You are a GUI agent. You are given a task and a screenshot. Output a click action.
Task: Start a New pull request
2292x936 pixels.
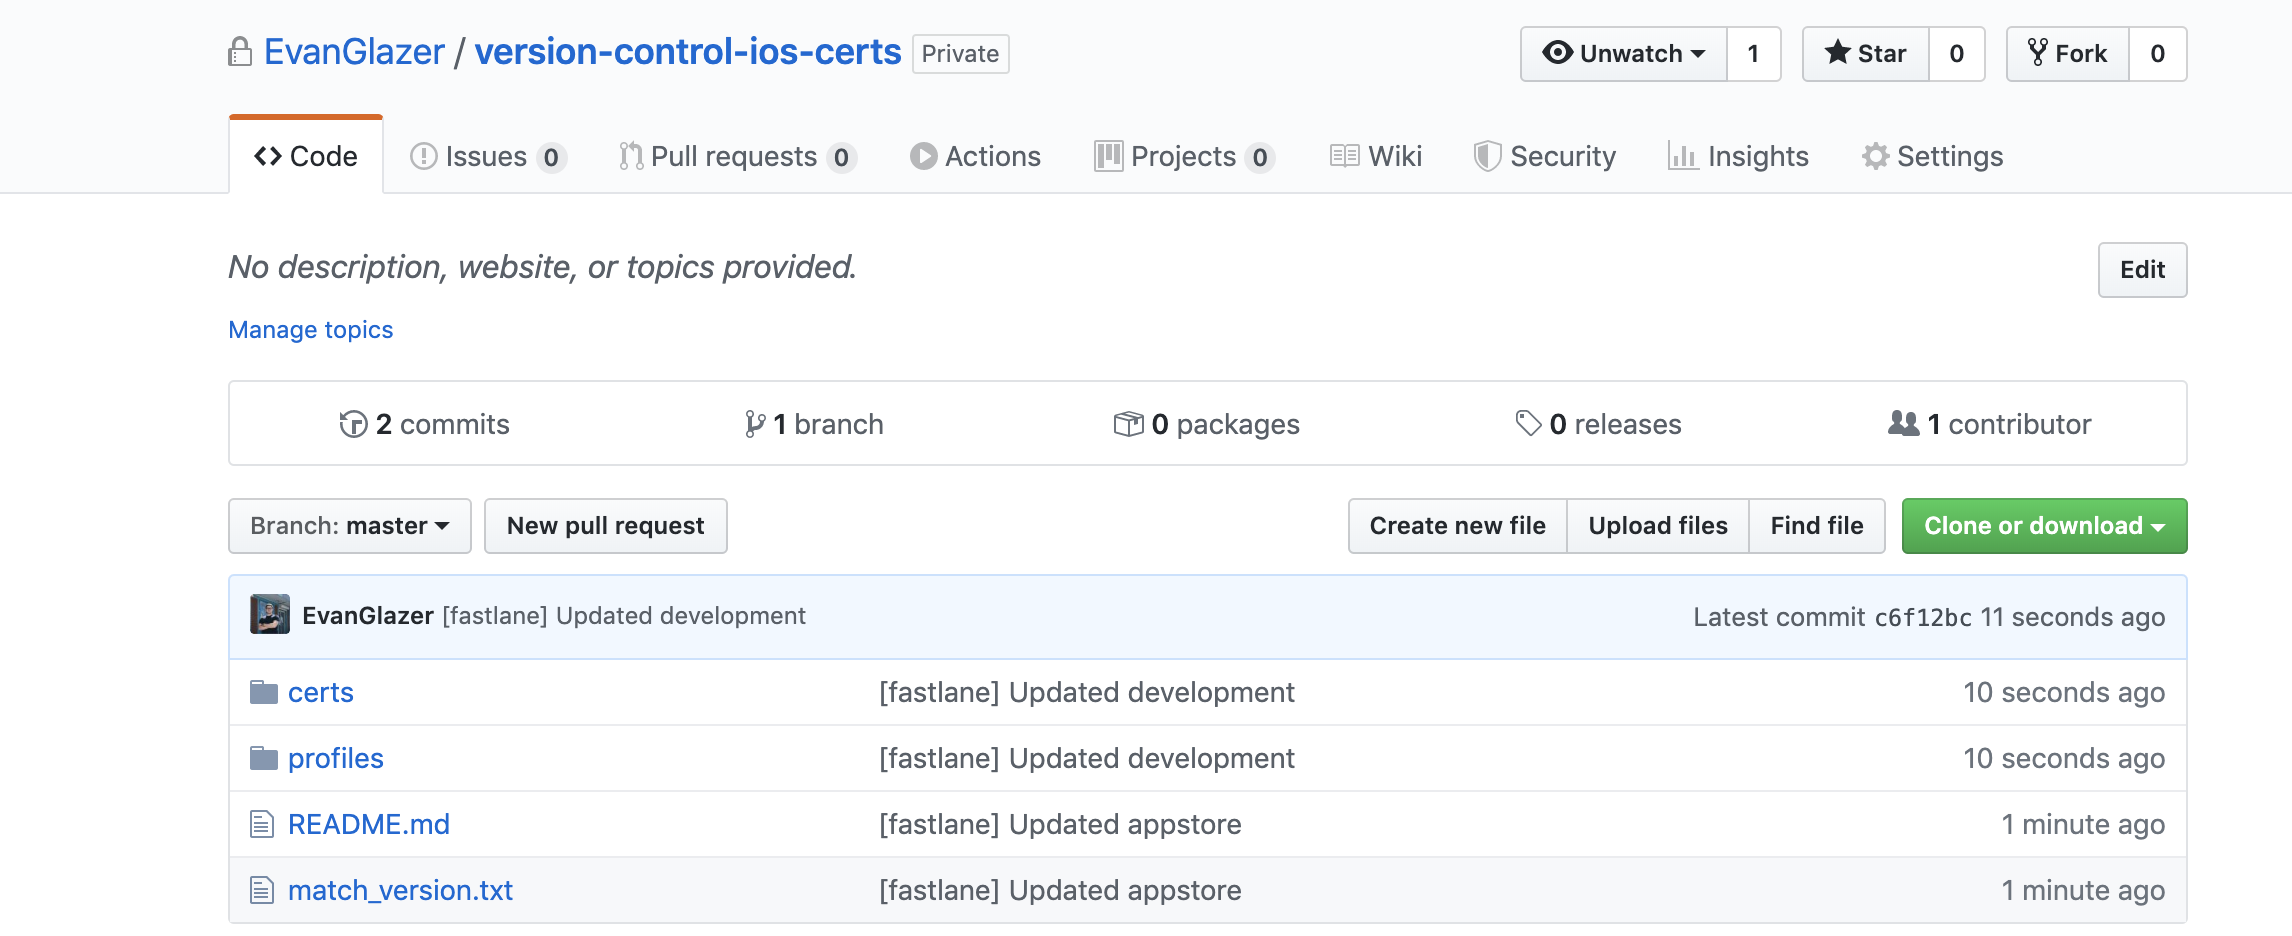606,526
